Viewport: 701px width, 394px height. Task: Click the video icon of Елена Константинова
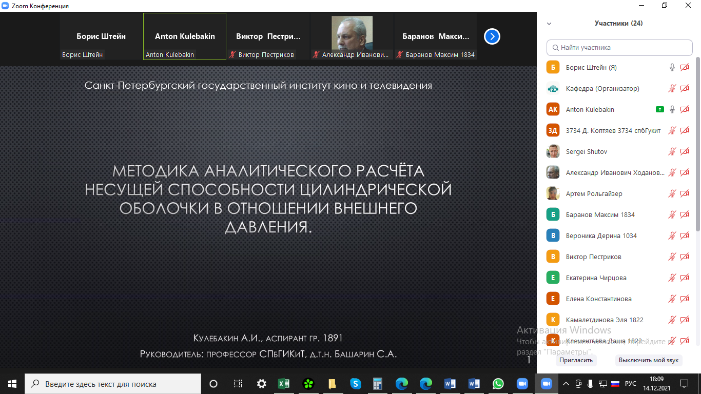684,299
